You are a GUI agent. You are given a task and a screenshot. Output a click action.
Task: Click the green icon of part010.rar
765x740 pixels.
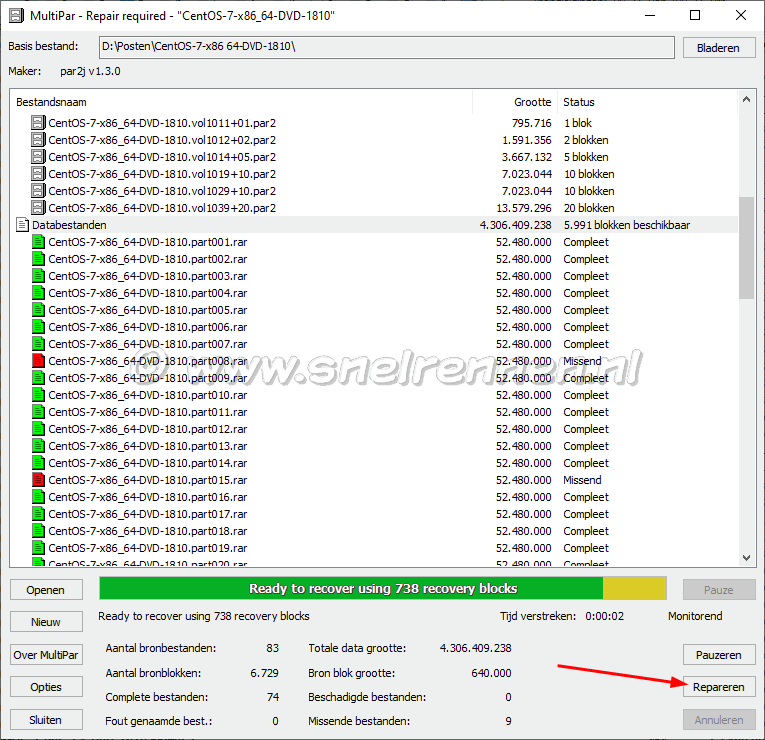coord(39,395)
